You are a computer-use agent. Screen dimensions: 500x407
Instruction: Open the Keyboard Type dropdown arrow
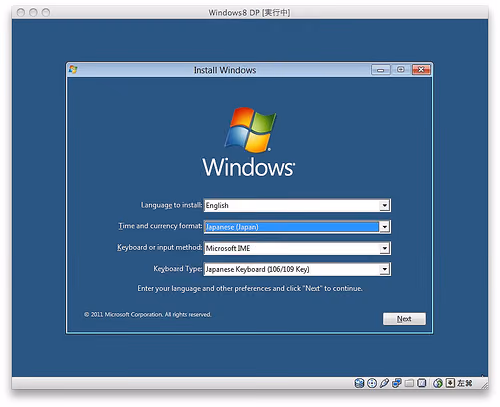[x=384, y=269]
